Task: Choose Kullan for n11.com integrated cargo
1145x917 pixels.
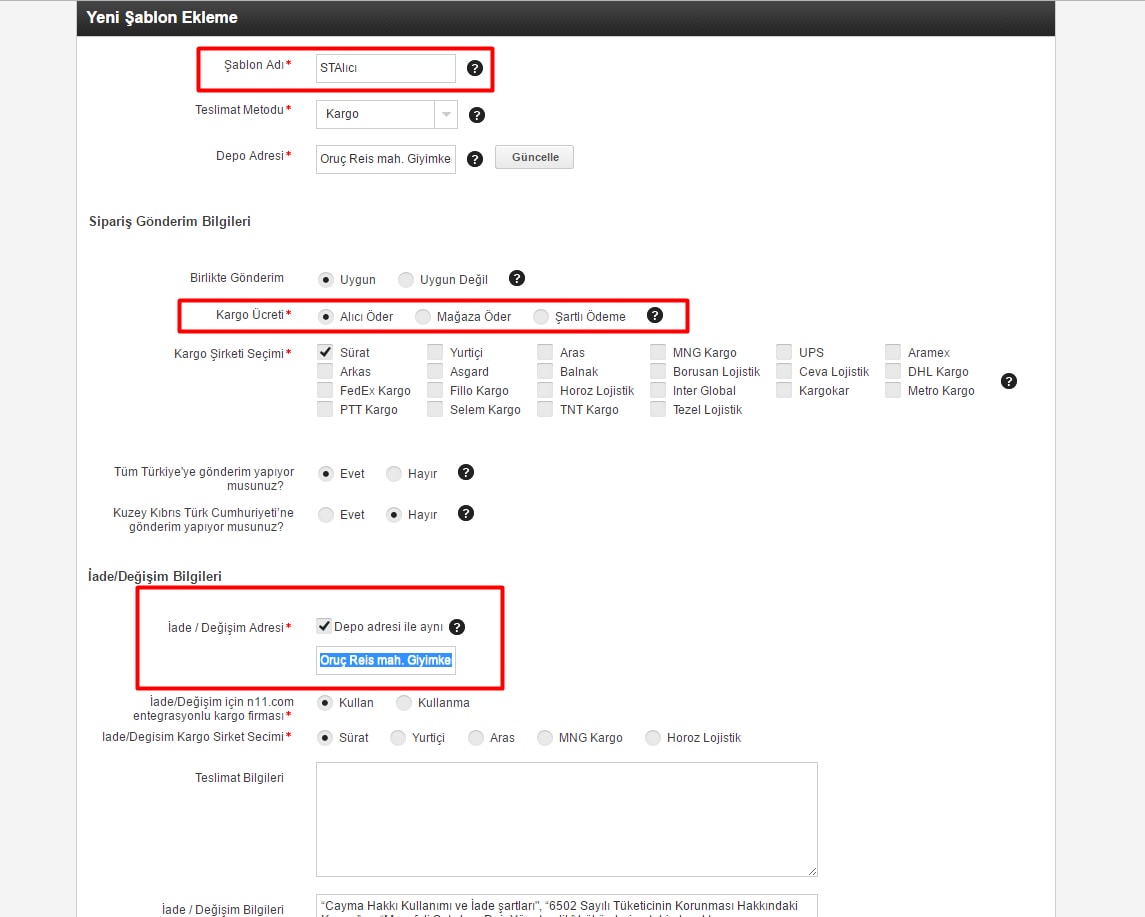Action: pos(326,702)
